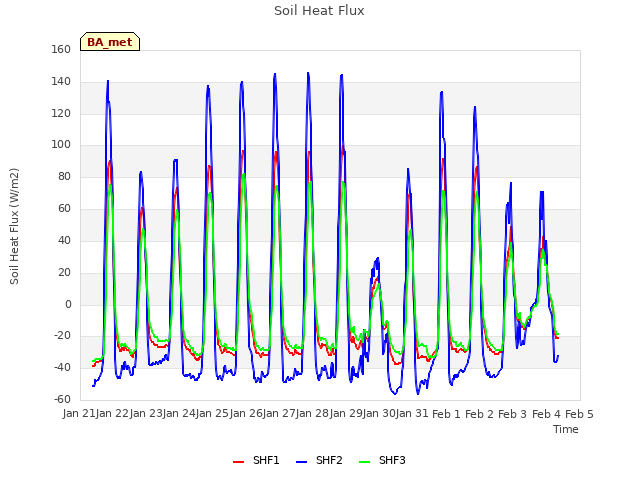Click the blue SHF2 trough near Jan 30
Image resolution: width=640 pixels, height=480 pixels.
(395, 393)
